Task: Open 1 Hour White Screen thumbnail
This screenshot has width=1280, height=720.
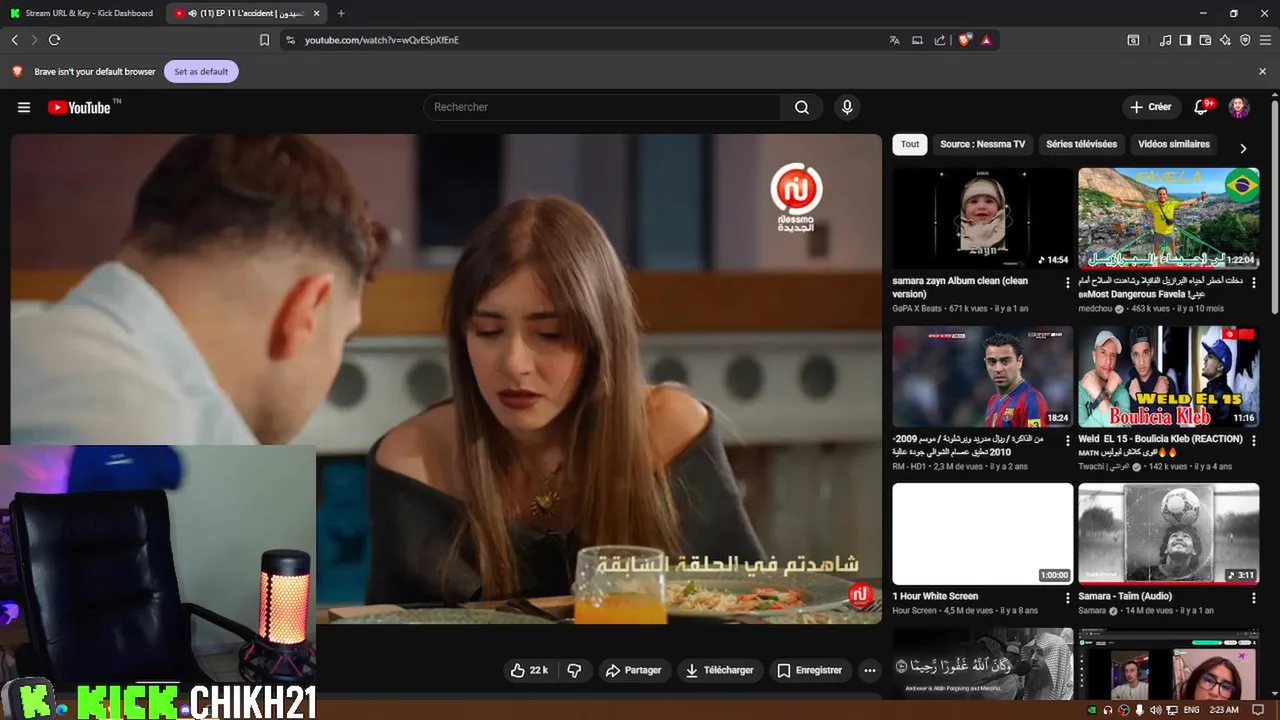Action: [982, 534]
